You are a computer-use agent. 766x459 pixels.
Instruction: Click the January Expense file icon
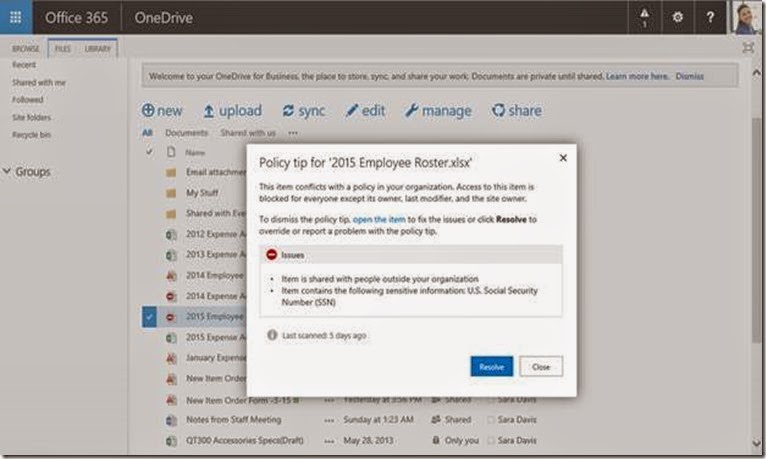pos(170,358)
